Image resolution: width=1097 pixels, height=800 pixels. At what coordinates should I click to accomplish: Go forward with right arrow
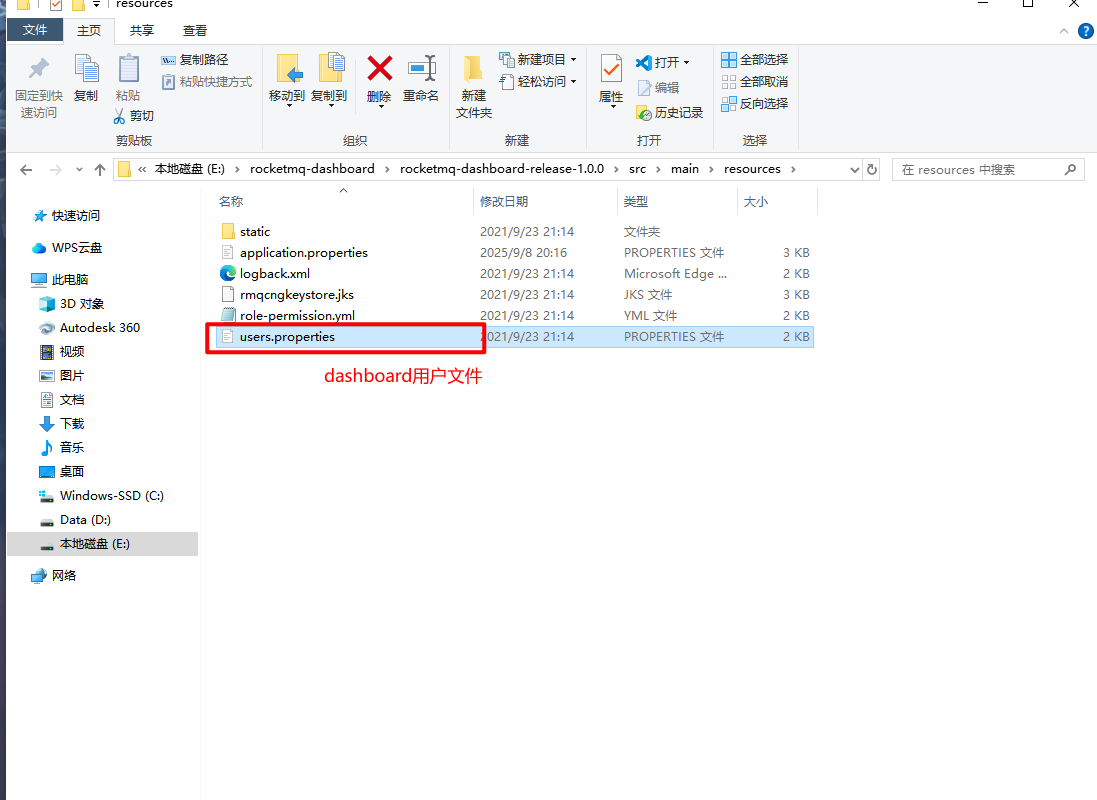(55, 169)
